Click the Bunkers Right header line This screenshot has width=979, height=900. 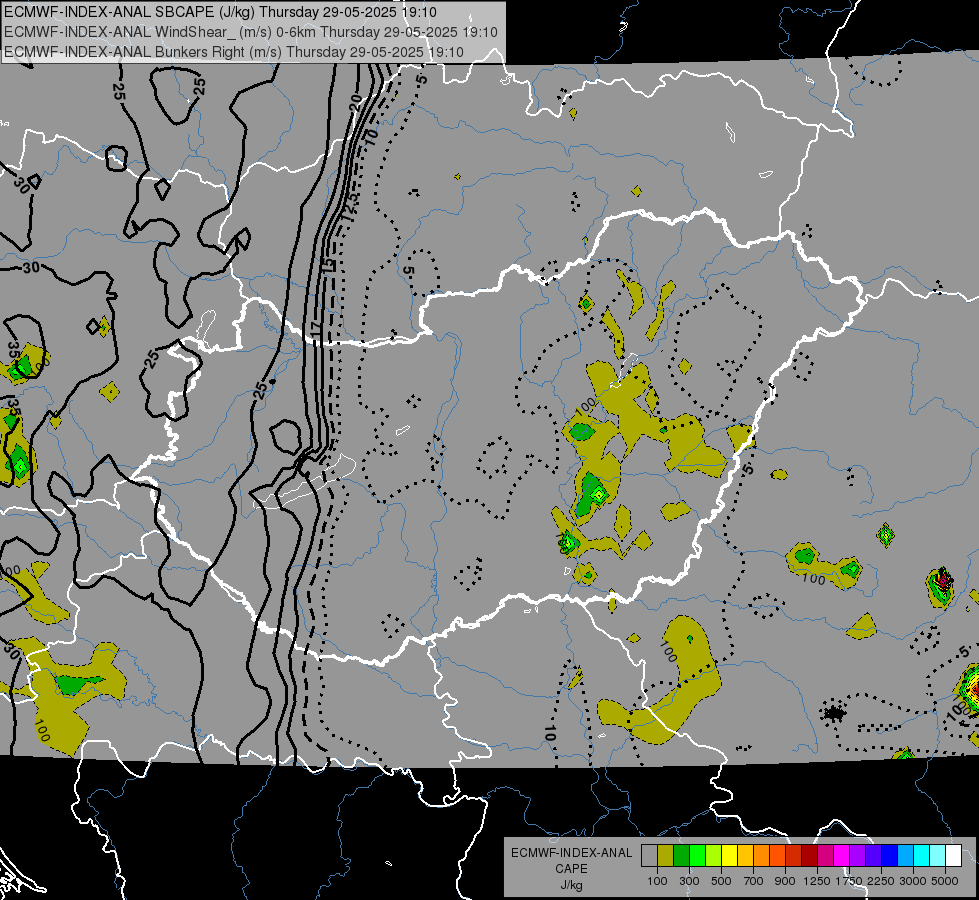click(x=234, y=52)
